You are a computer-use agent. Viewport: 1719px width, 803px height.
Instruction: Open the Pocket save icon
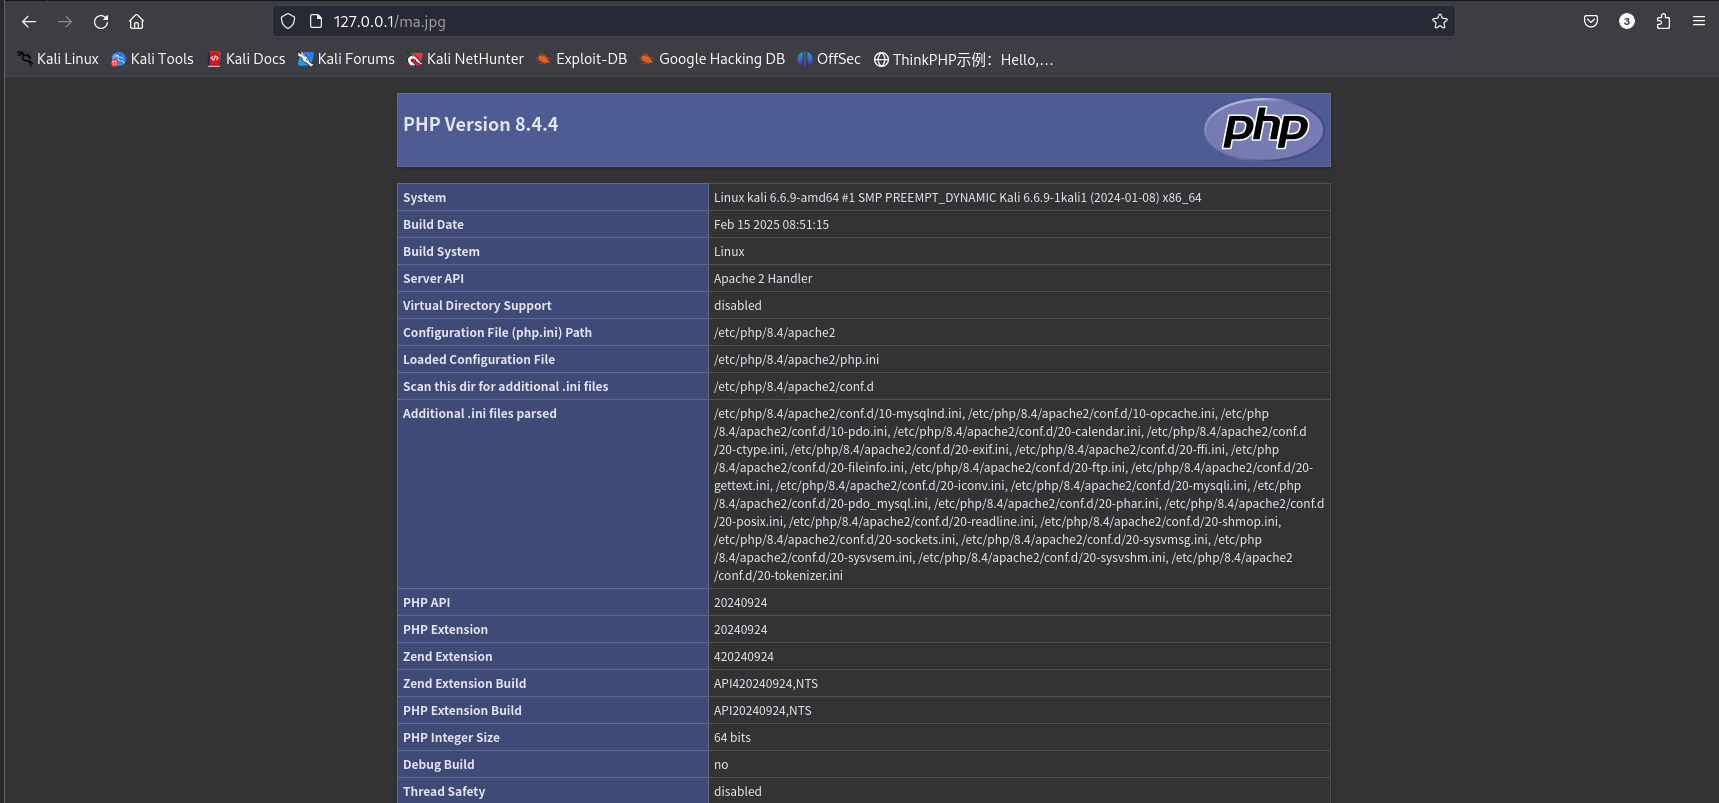pos(1591,21)
